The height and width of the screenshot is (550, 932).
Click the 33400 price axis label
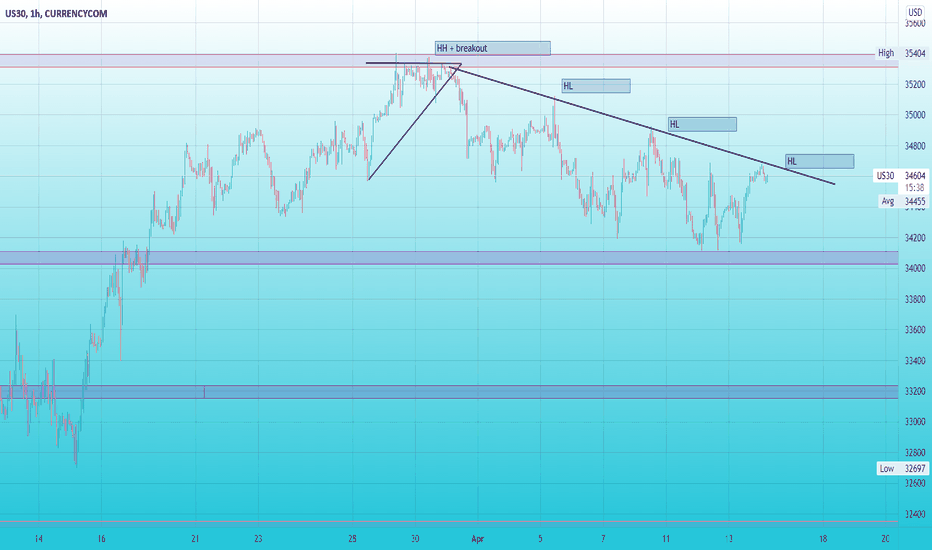[x=915, y=360]
